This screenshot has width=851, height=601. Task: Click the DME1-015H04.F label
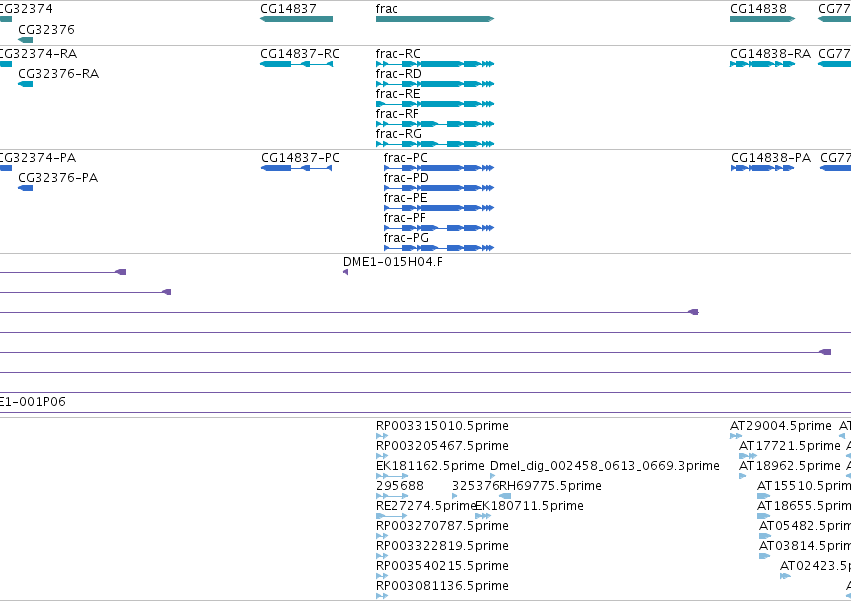point(393,262)
